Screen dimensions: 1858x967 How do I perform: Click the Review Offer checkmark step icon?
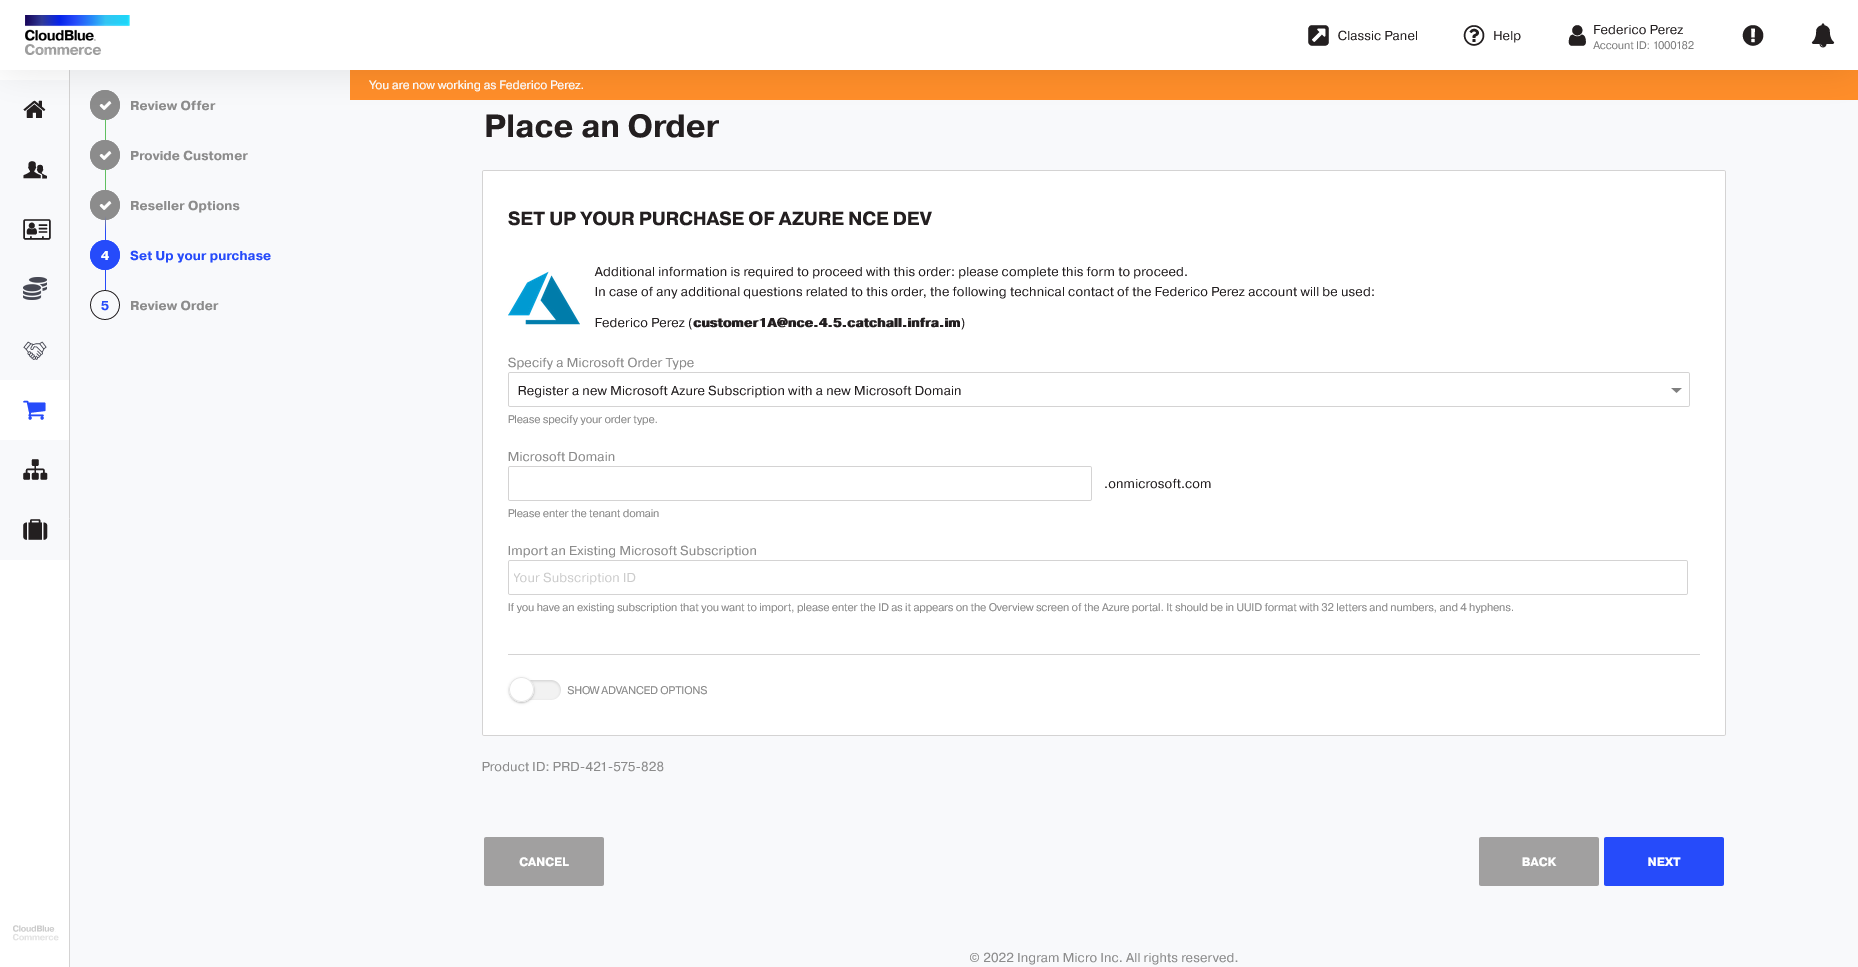click(x=105, y=105)
